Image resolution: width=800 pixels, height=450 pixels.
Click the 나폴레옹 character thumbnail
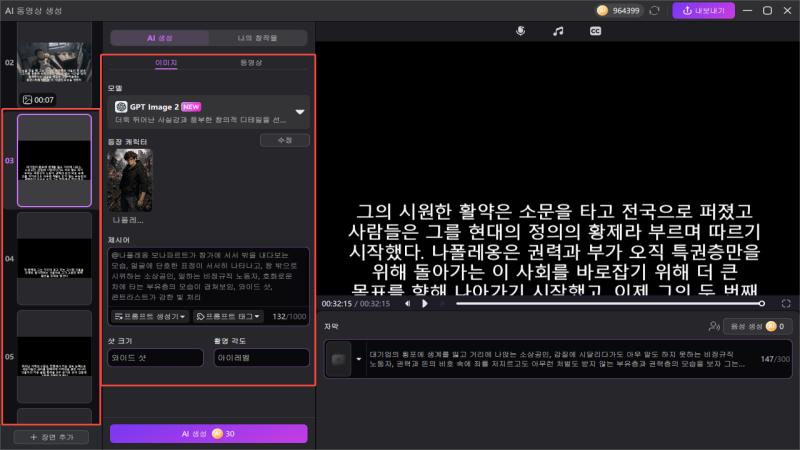(x=130, y=181)
